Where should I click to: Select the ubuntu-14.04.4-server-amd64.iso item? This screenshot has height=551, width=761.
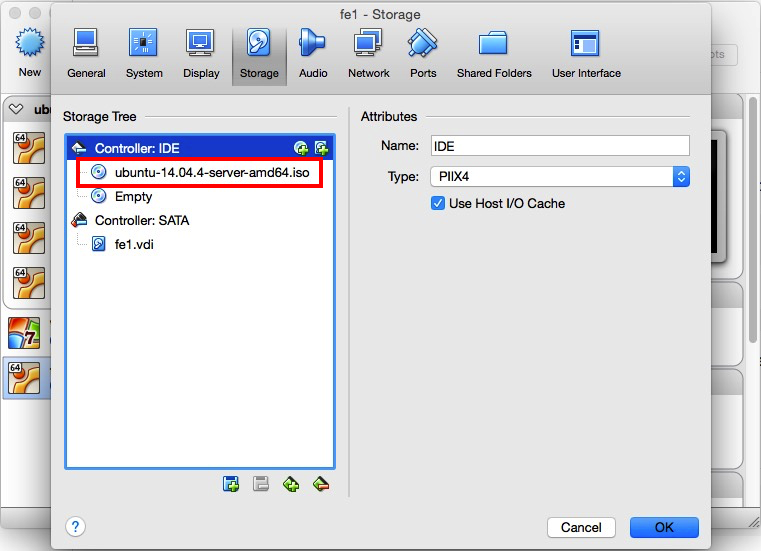coord(199,172)
